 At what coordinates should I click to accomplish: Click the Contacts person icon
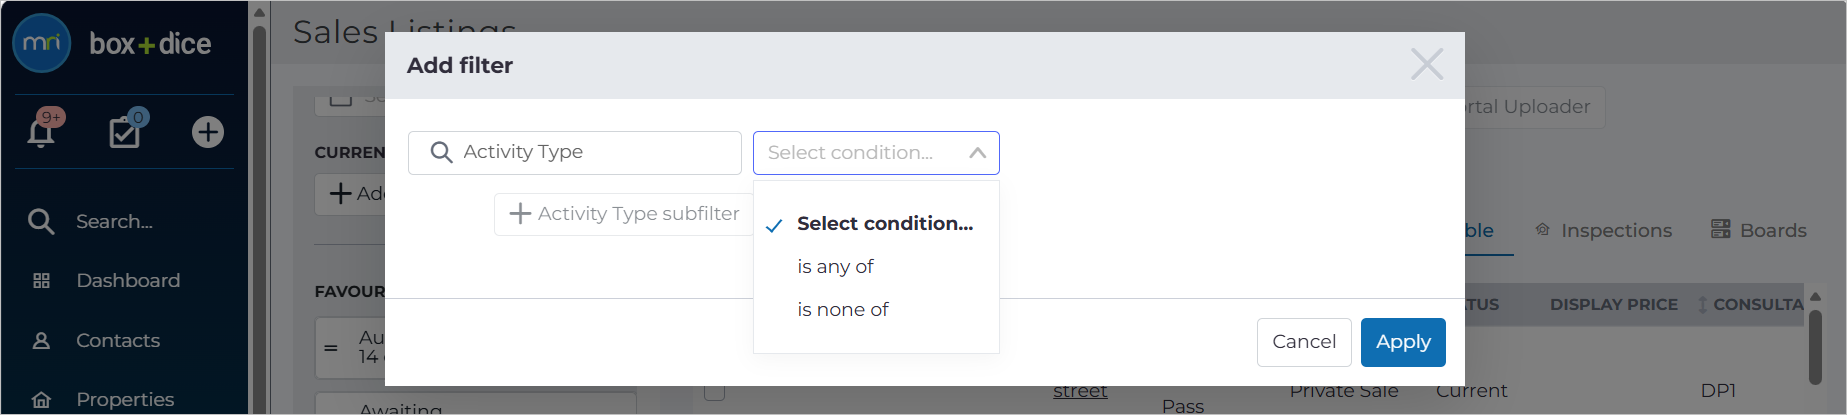[x=41, y=341]
